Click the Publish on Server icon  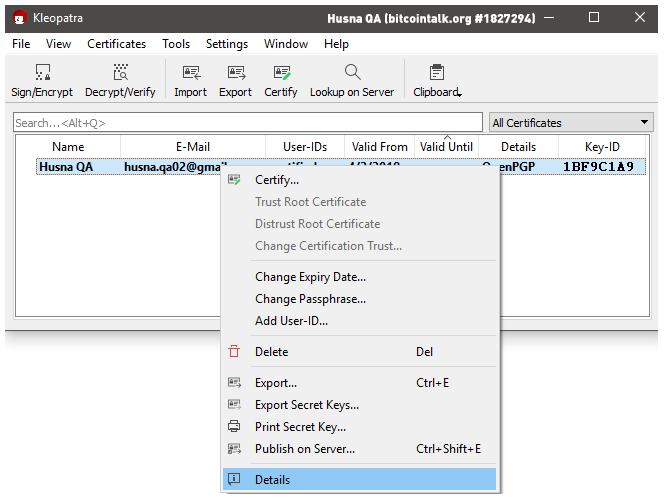(x=234, y=448)
